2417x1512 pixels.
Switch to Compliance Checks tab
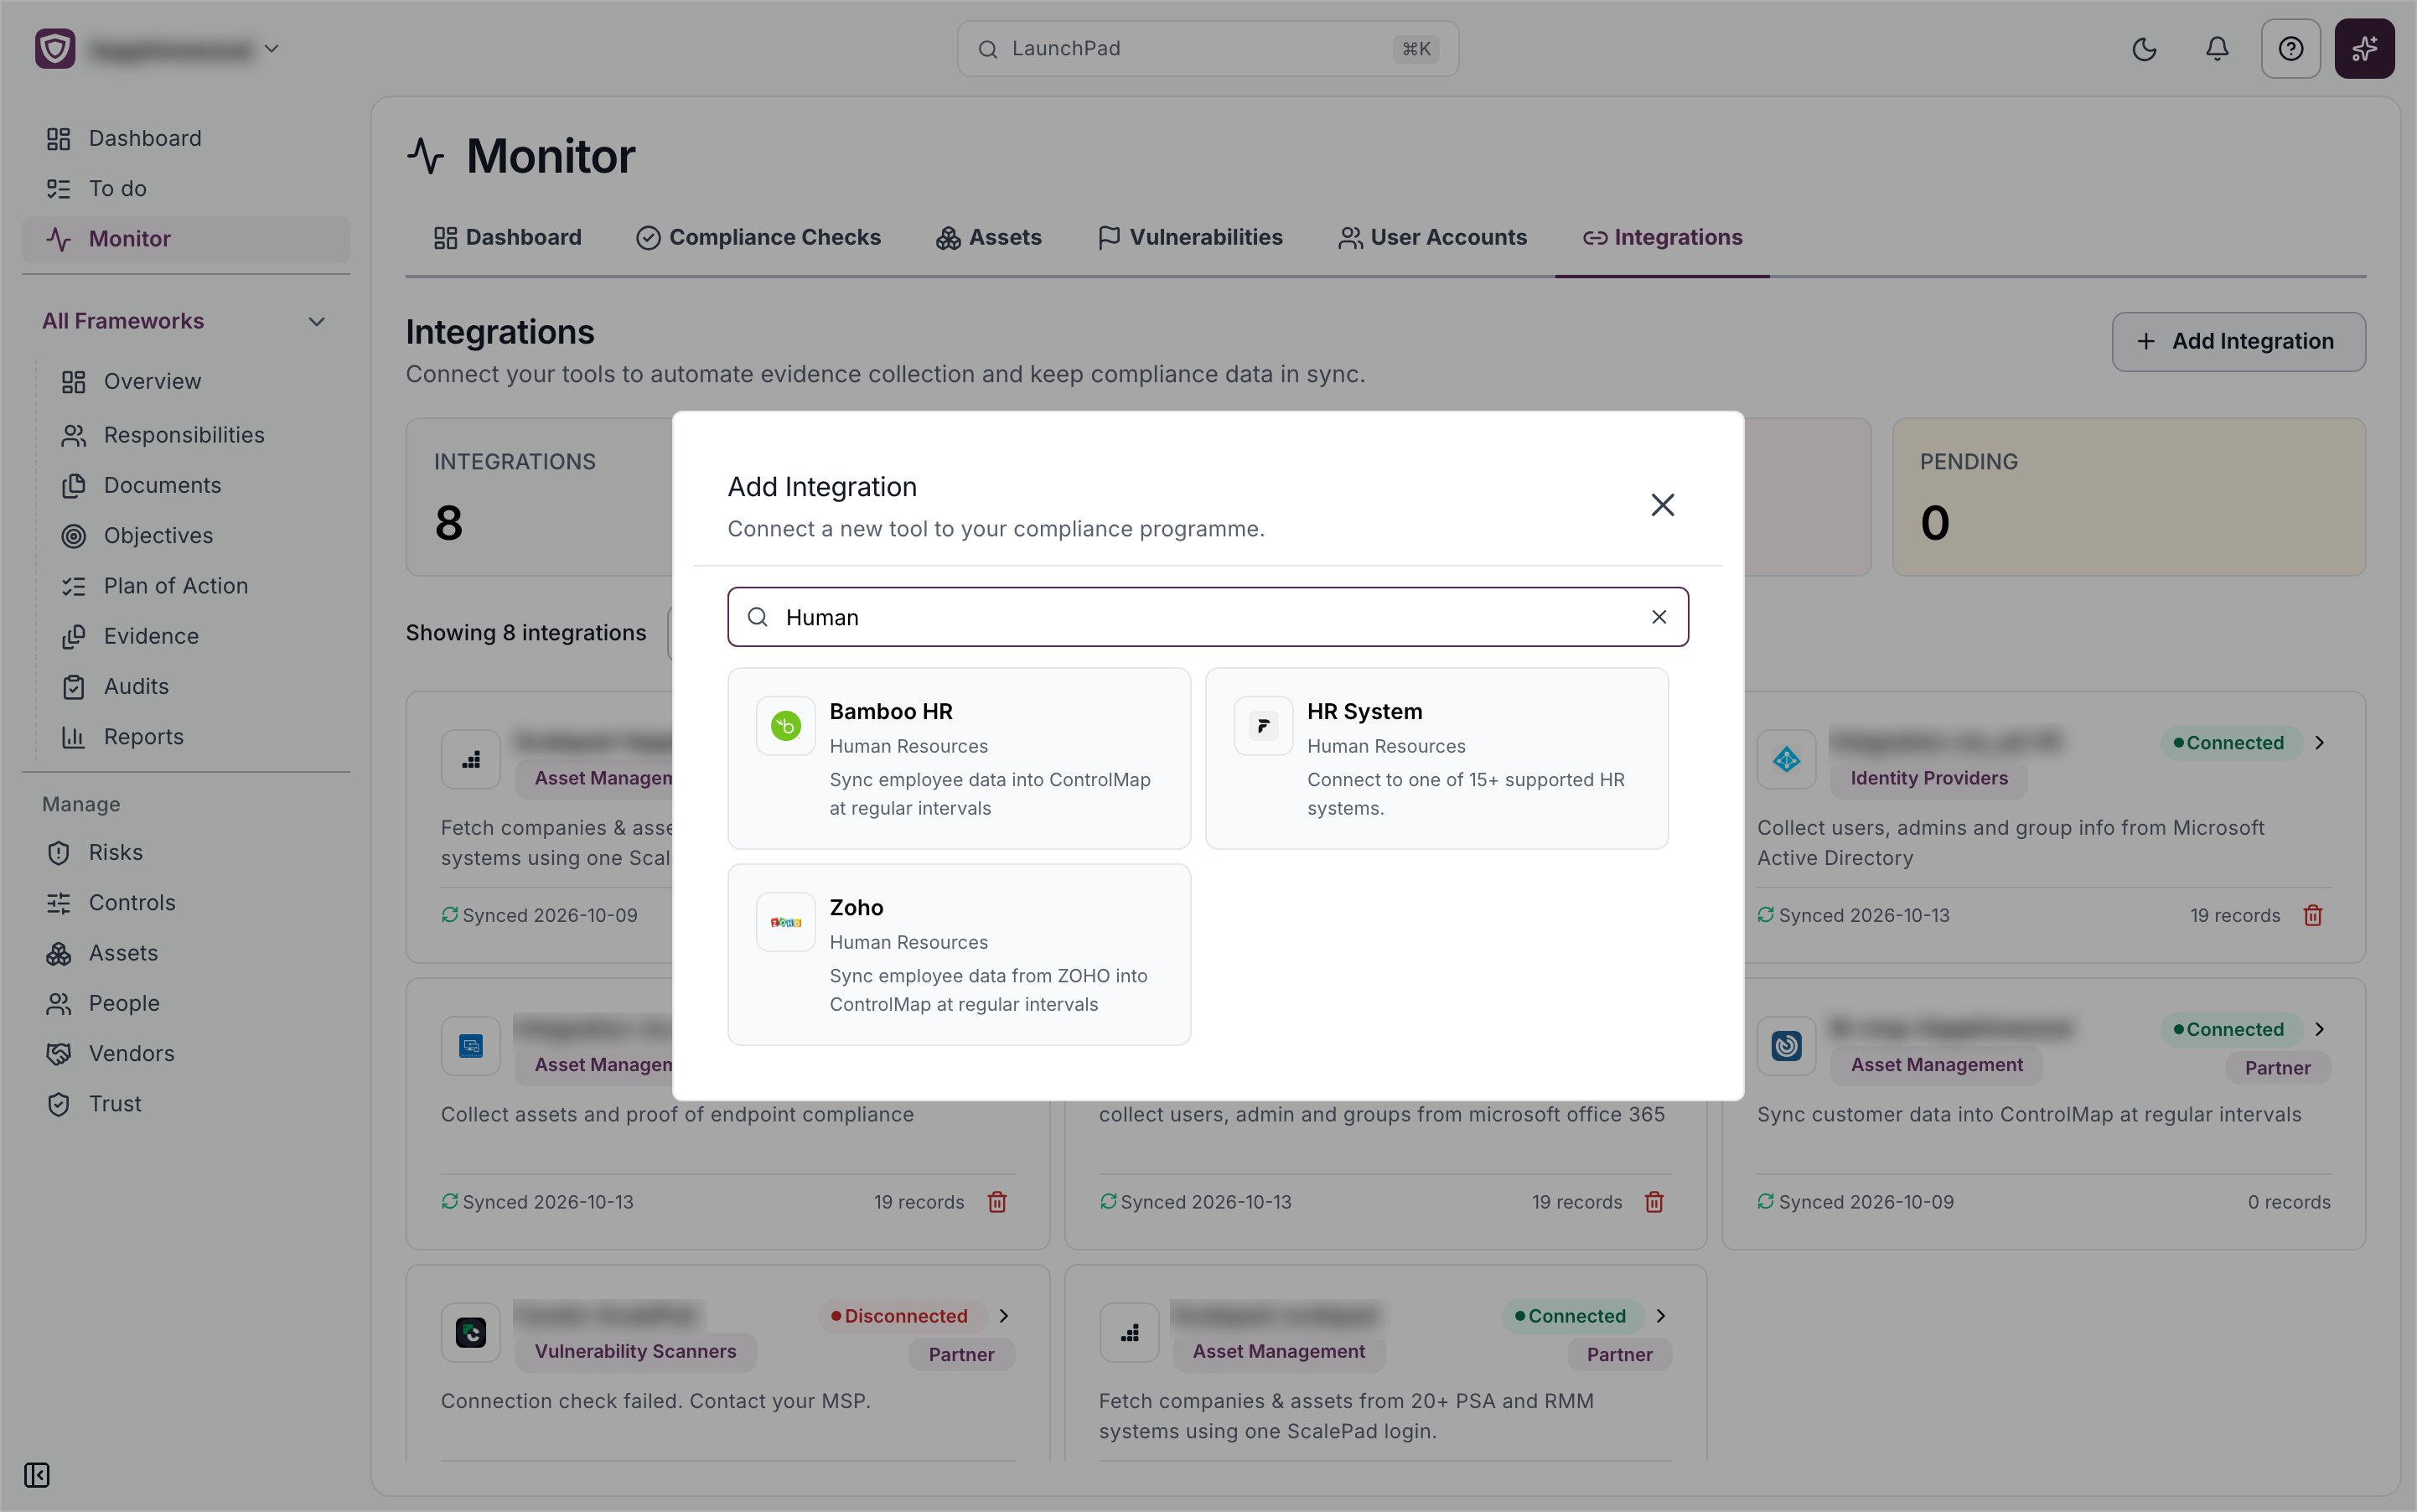[x=759, y=237]
